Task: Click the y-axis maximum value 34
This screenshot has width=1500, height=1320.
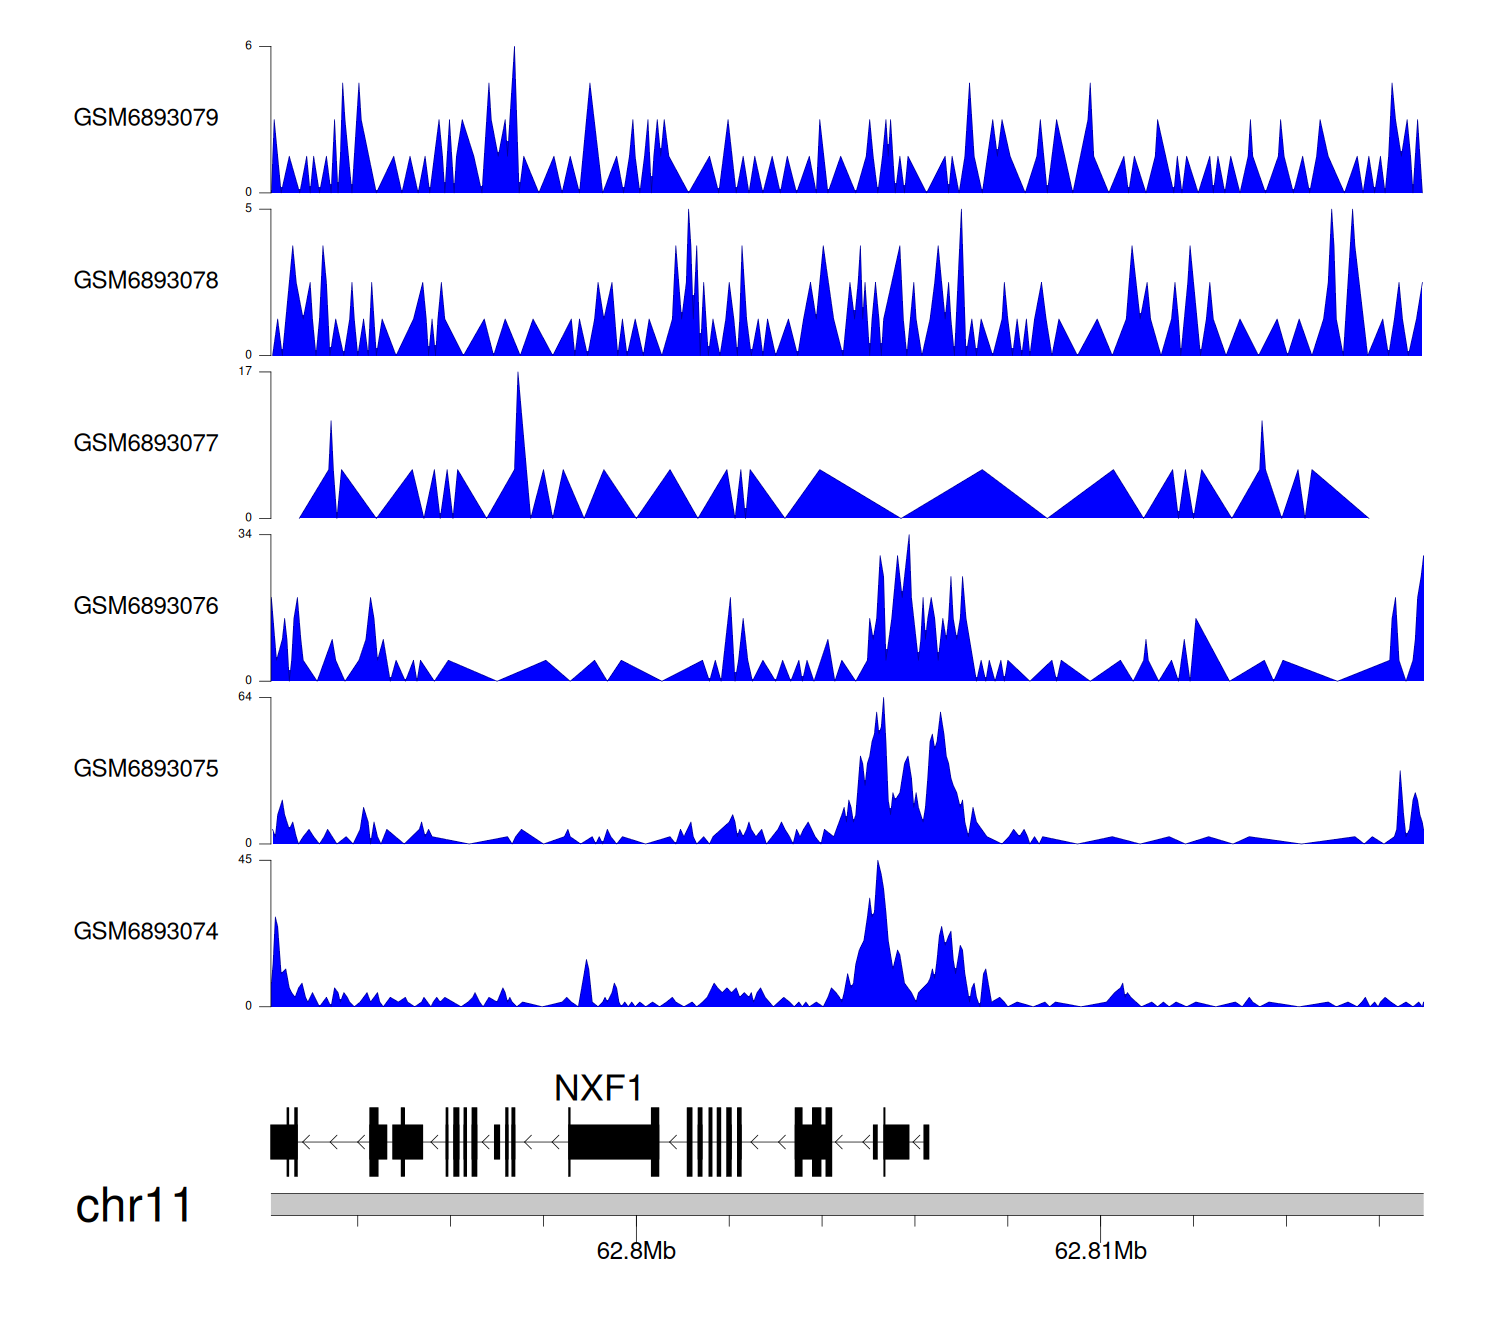Action: (x=245, y=534)
